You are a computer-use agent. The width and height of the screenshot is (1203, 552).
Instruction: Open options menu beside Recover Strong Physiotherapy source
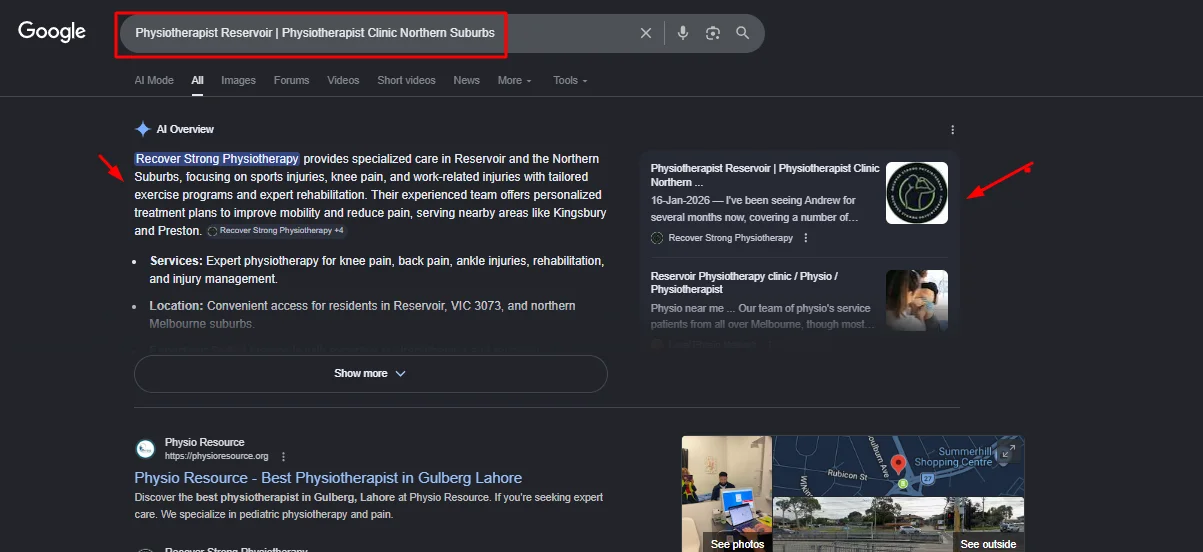point(806,238)
